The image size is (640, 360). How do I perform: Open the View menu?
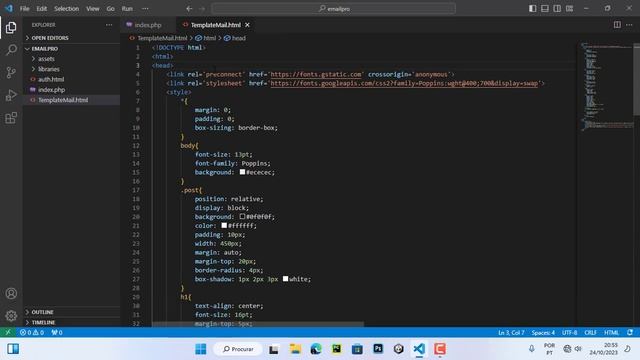coord(93,9)
